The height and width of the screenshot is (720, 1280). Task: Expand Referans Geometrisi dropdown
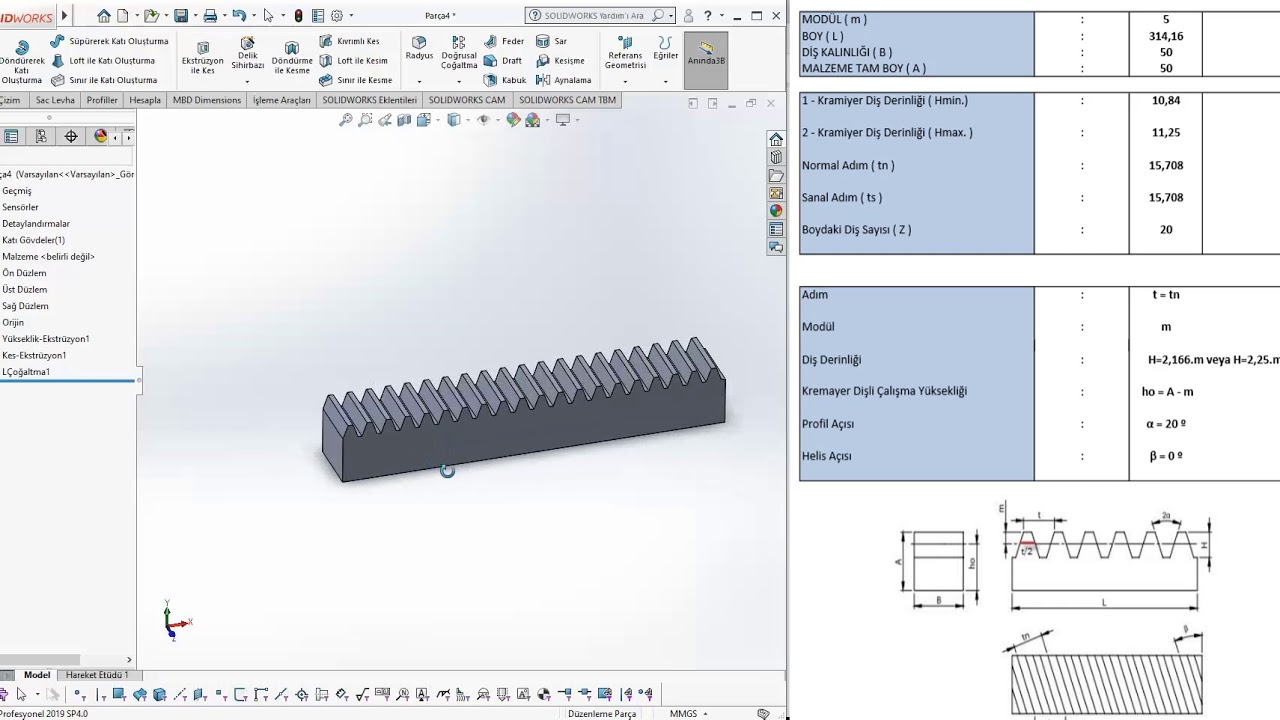pos(625,81)
